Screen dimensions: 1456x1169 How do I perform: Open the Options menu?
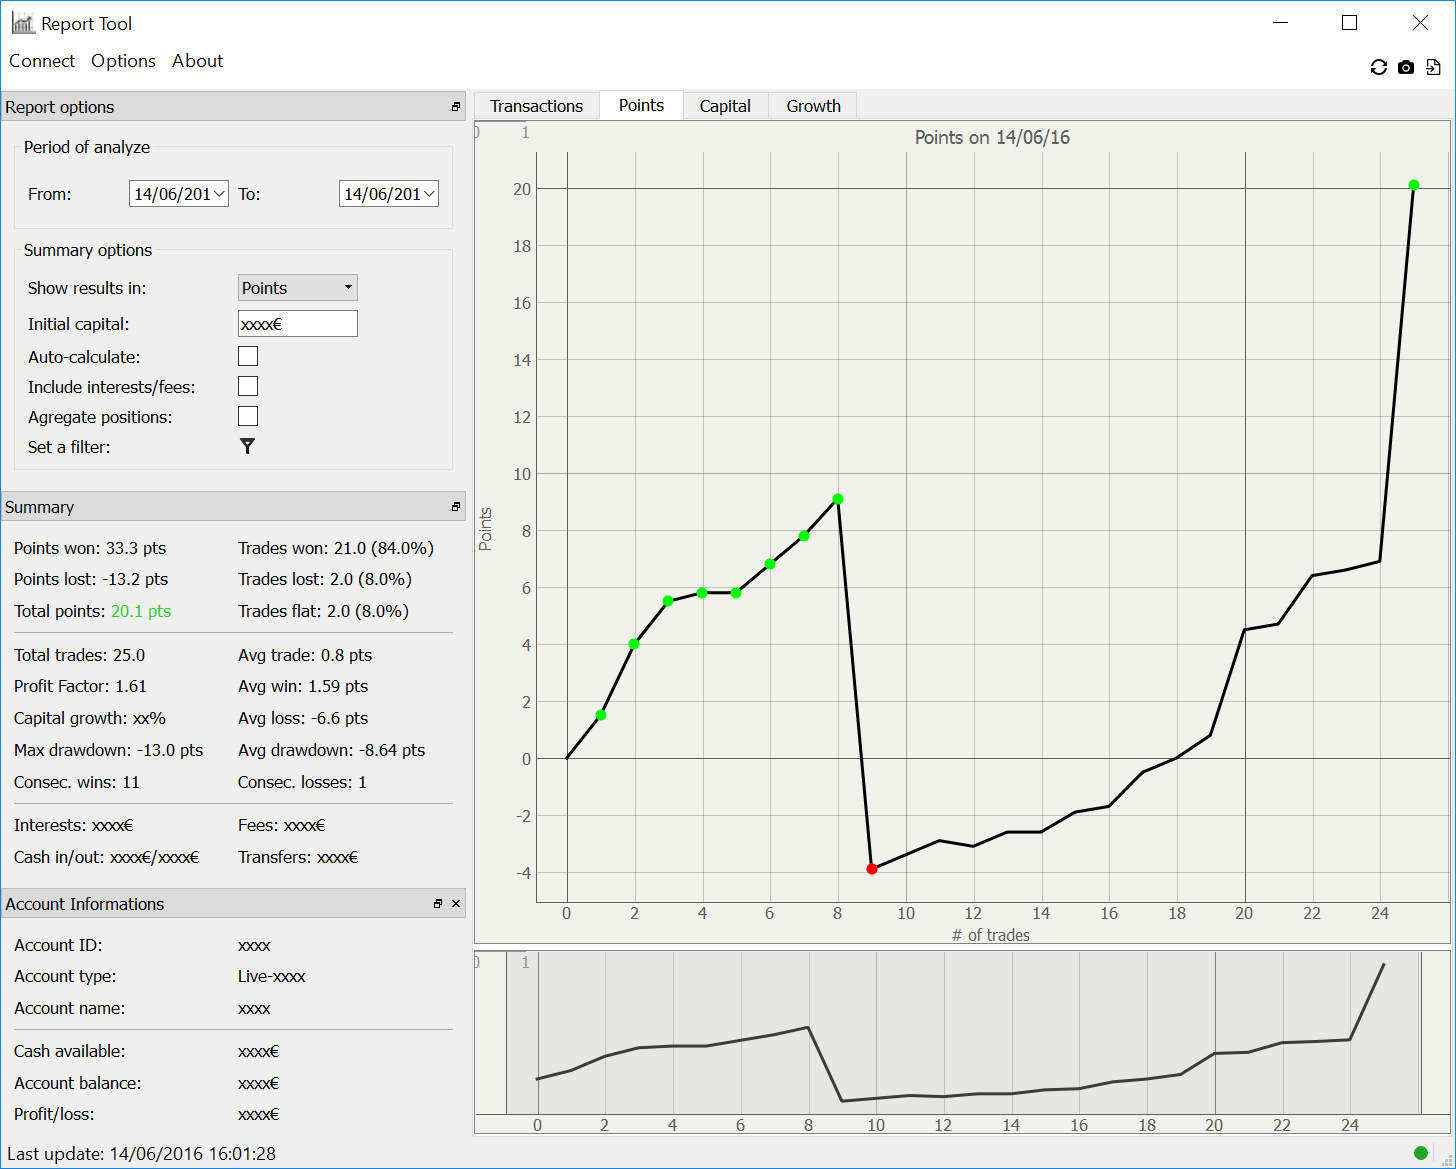tap(123, 61)
